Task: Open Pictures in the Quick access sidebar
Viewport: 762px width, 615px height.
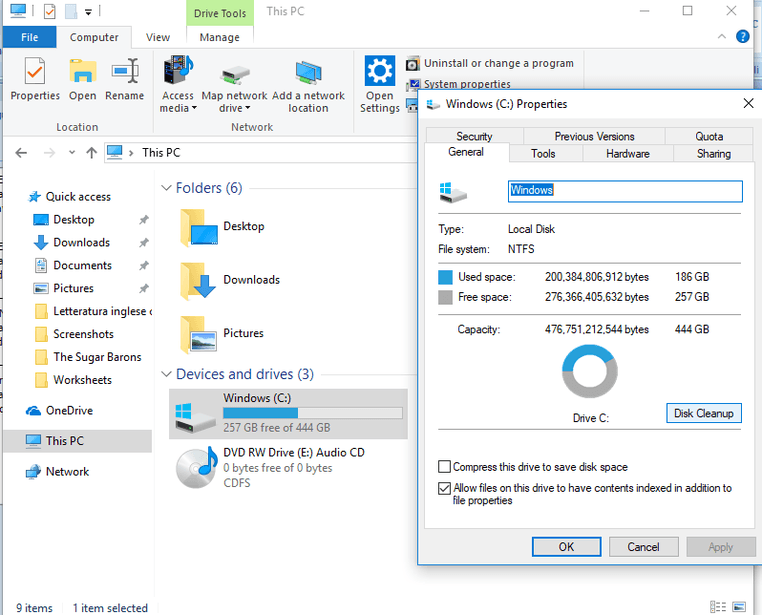Action: coord(73,288)
